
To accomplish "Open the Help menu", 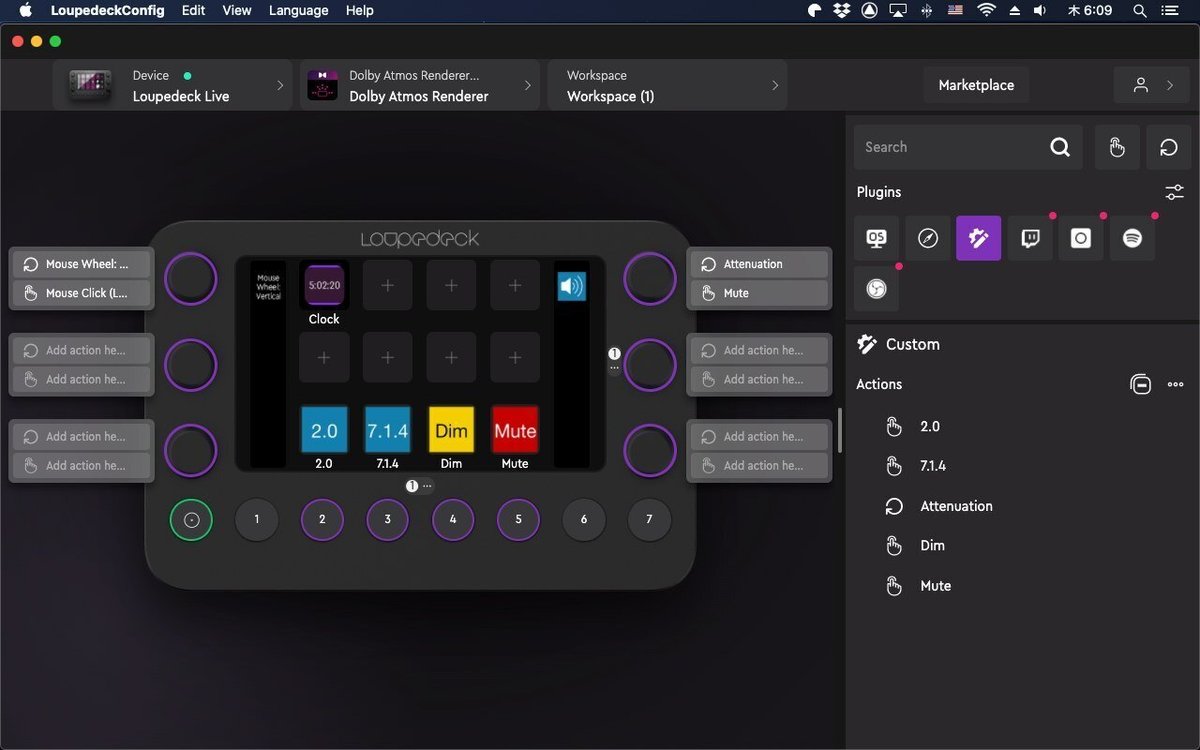I will coord(360,10).
